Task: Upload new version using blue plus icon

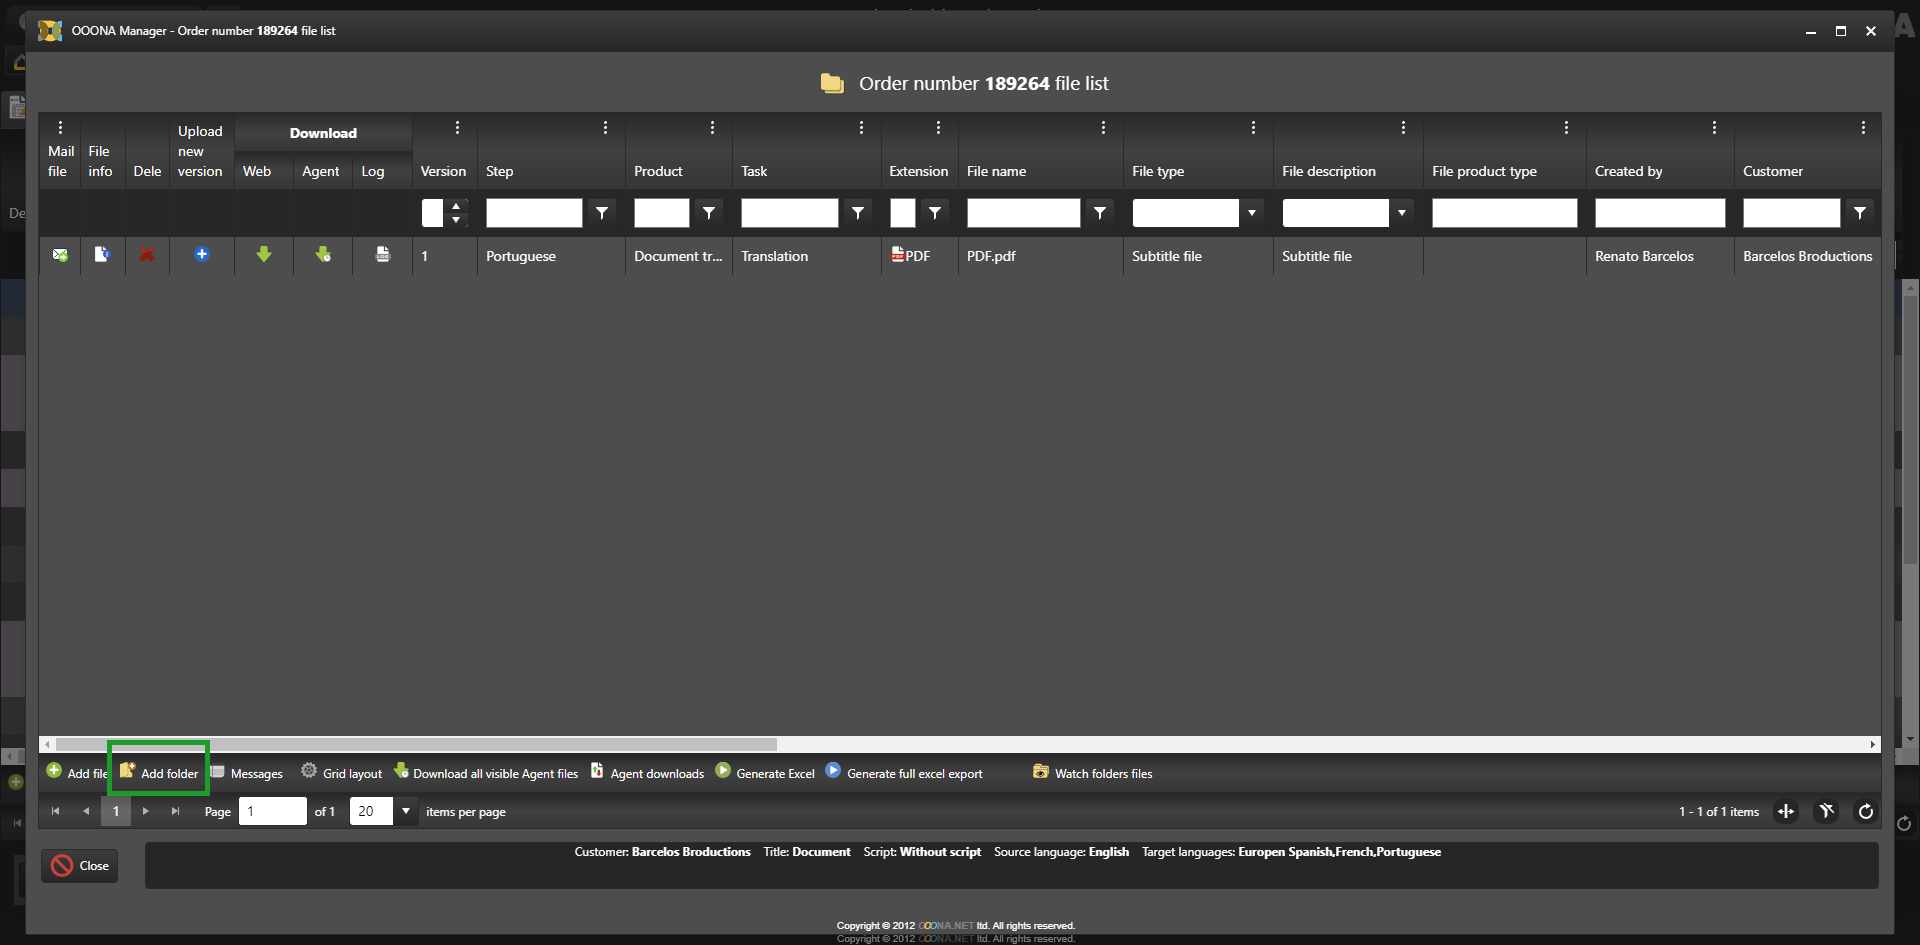Action: coord(202,255)
